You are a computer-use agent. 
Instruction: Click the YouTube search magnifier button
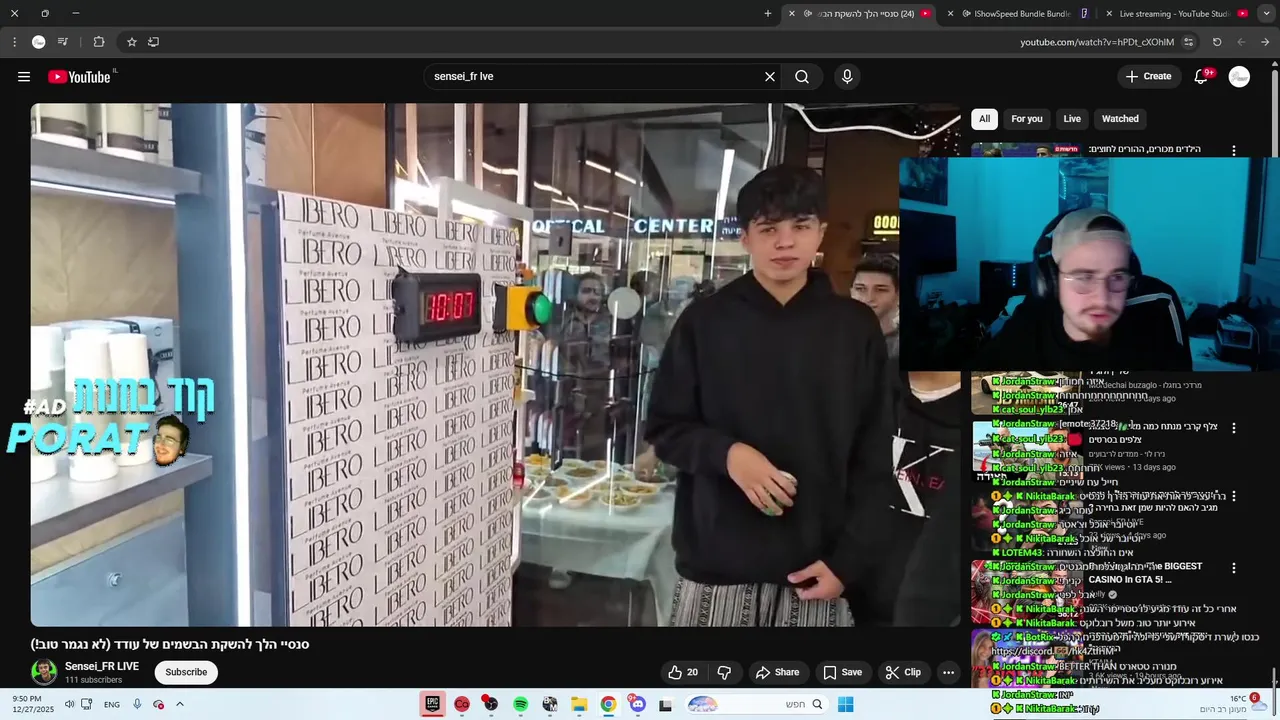(x=802, y=77)
